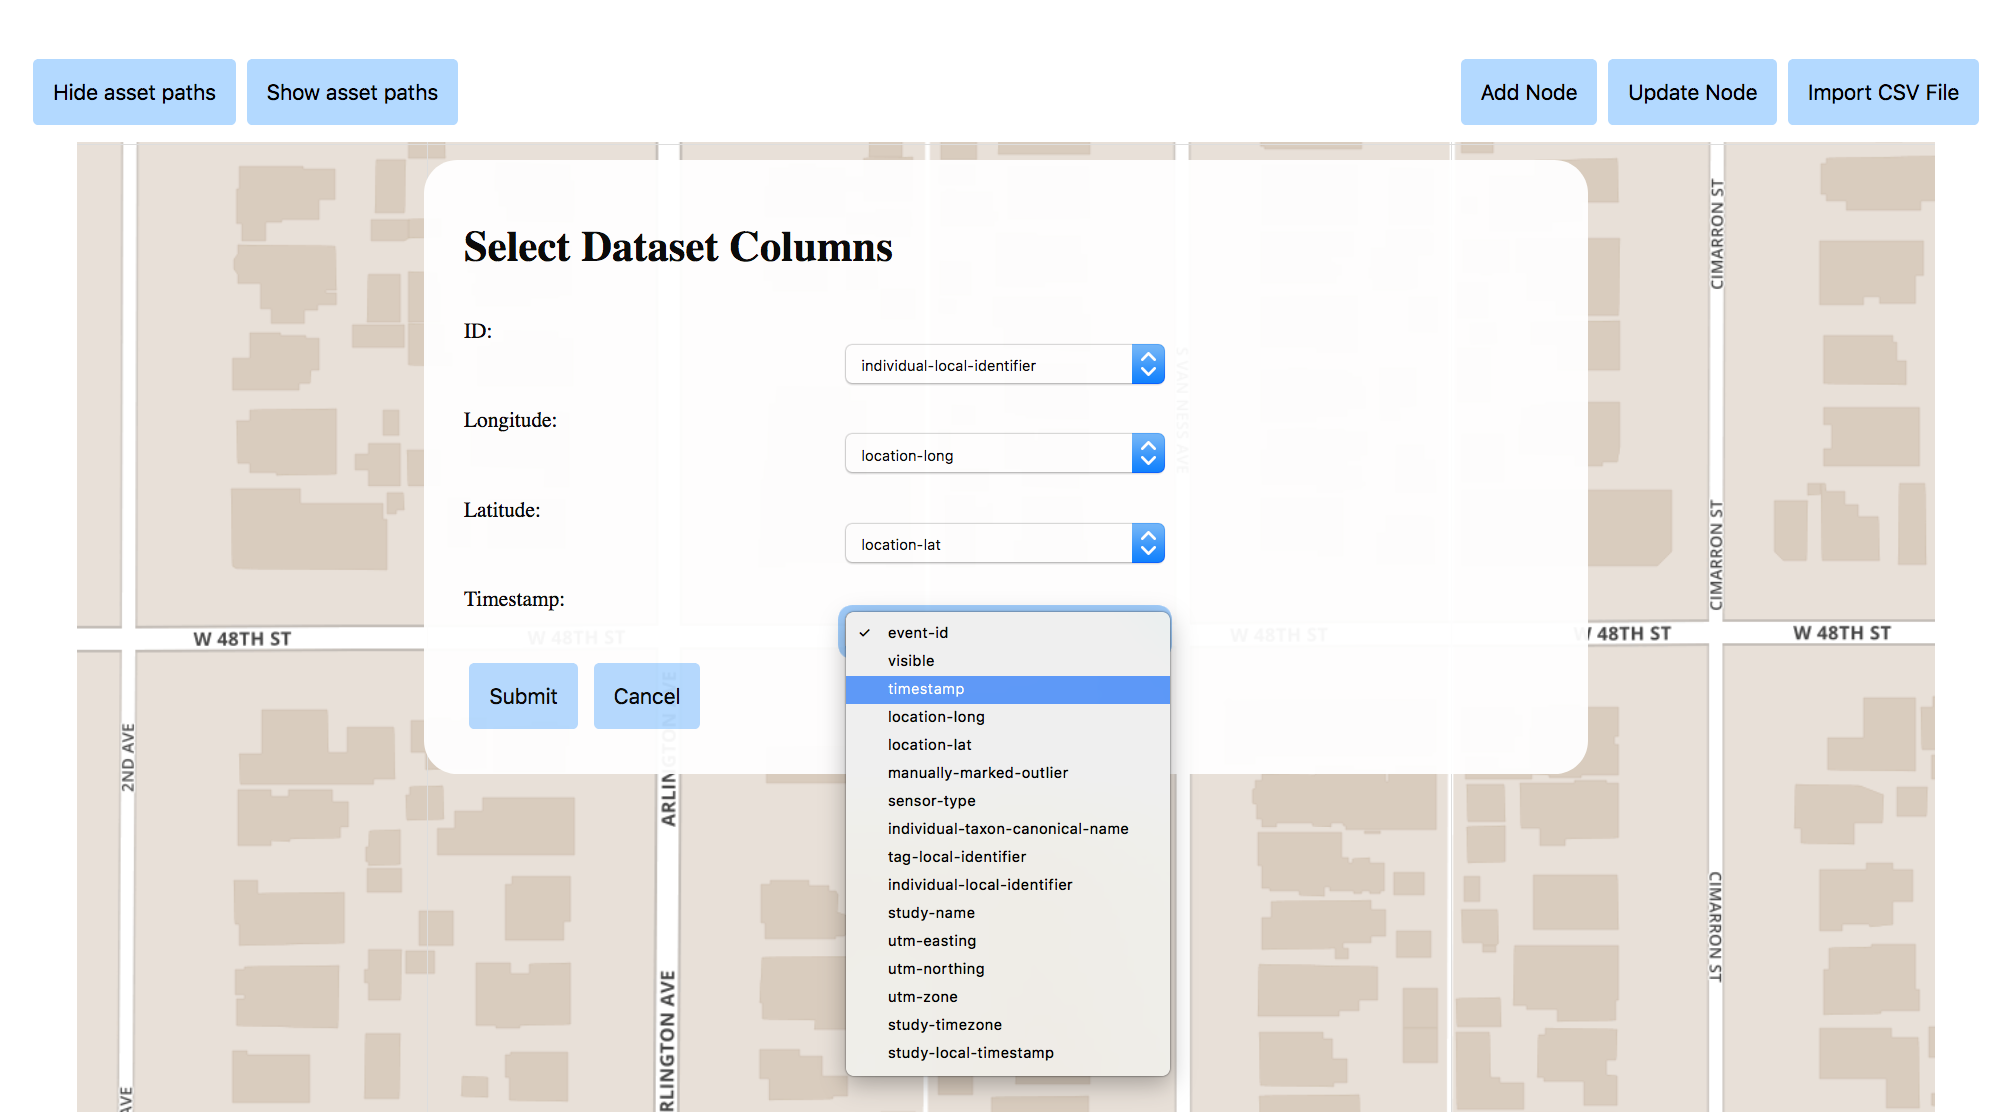Click Show asset paths button
The image size is (2000, 1112).
[x=352, y=92]
